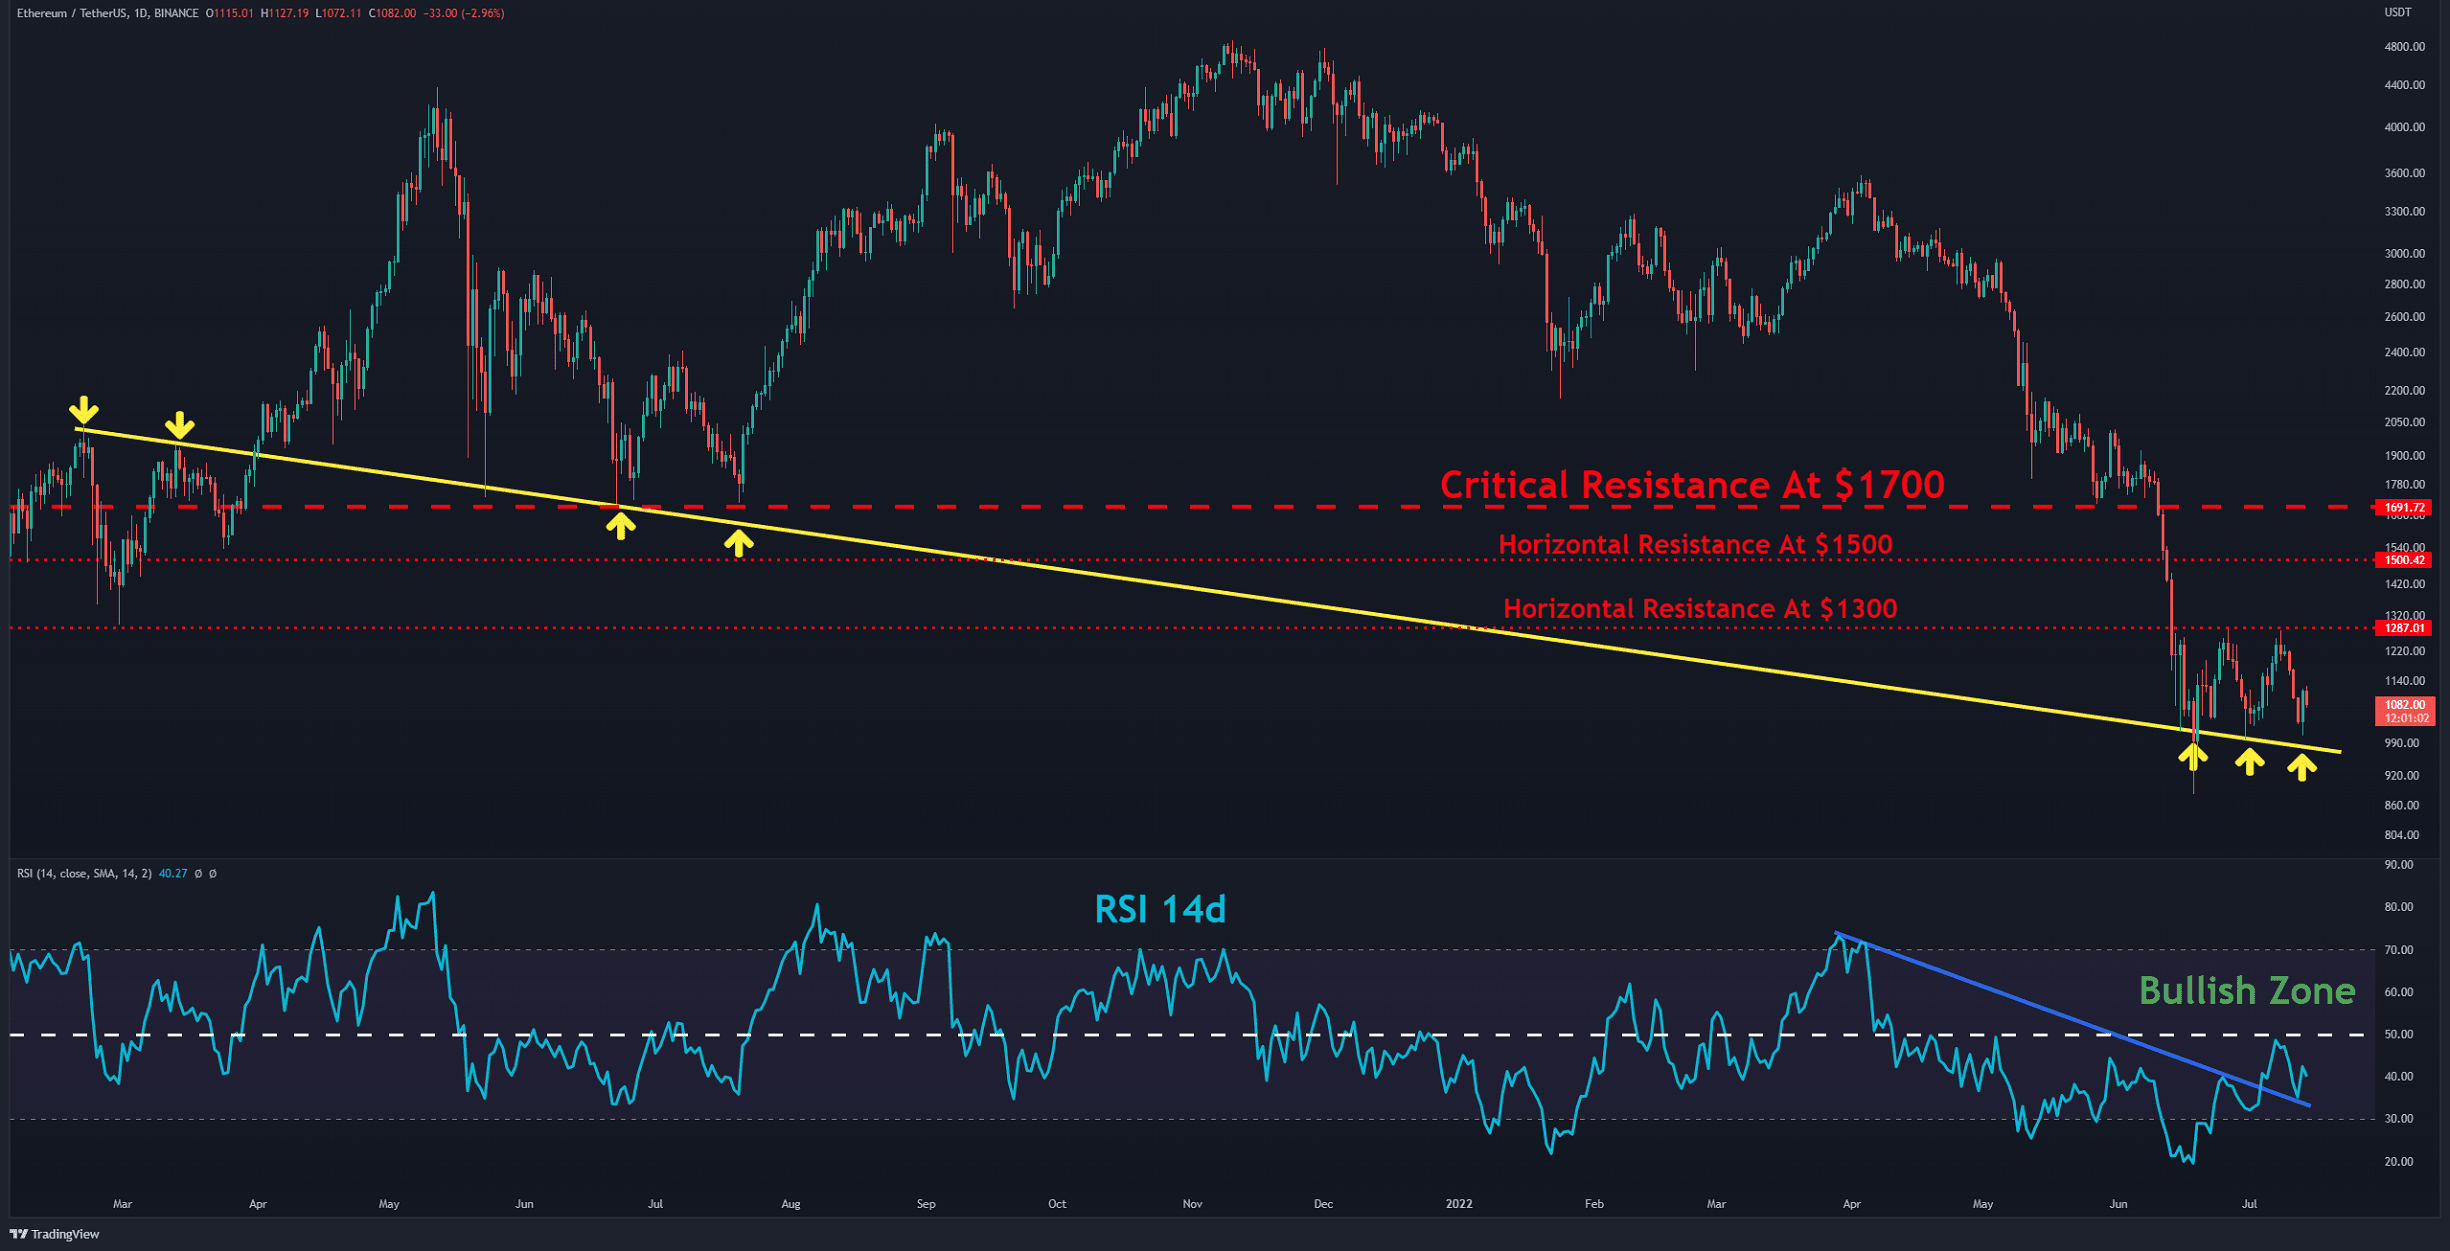Click the Oct time axis label

pos(1057,1204)
